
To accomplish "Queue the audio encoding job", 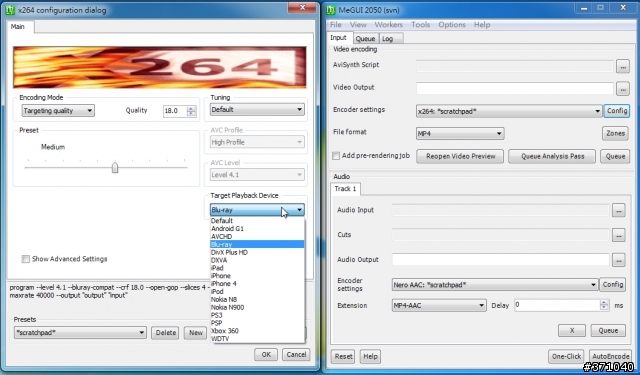I will pyautogui.click(x=608, y=331).
